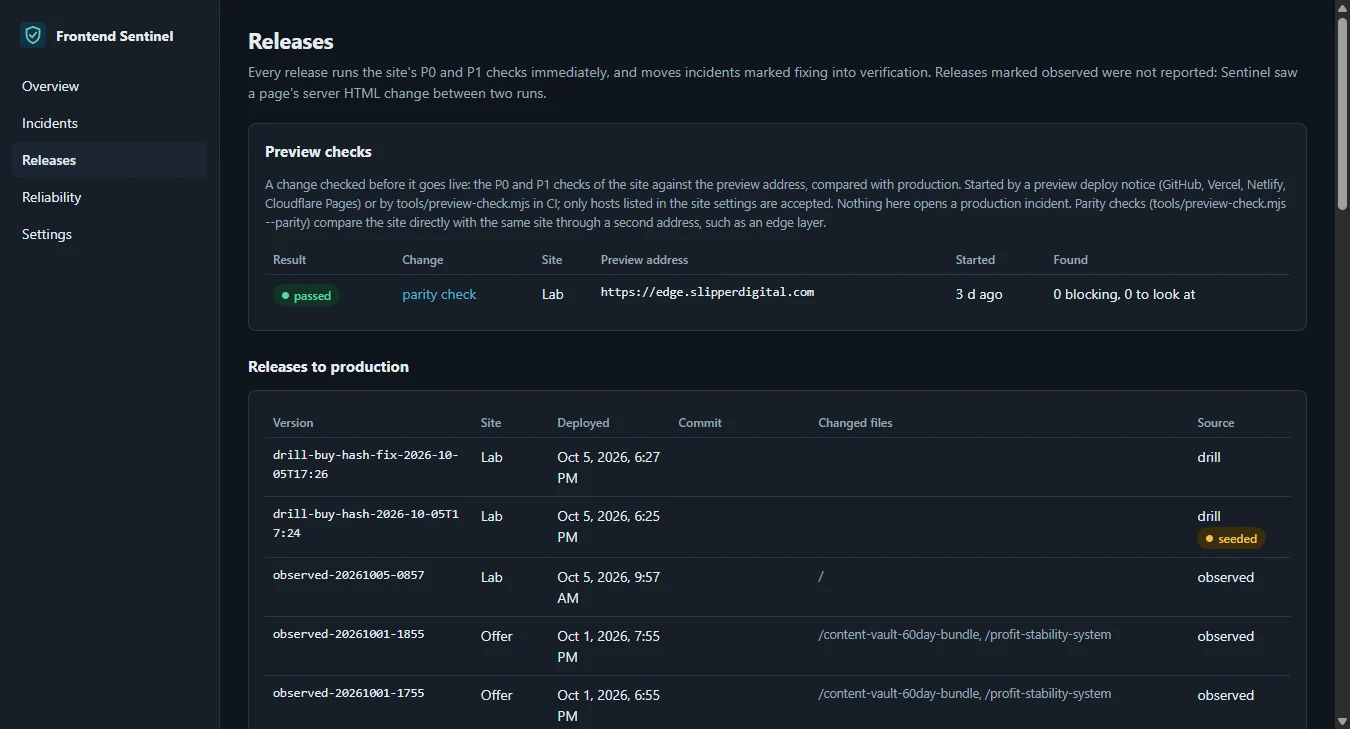Click '0 blocking, 0 to look at'
This screenshot has height=729, width=1350.
pos(1124,295)
